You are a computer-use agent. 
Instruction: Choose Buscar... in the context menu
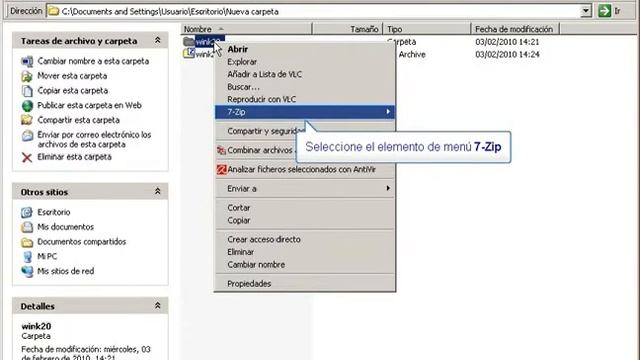[x=305, y=87]
